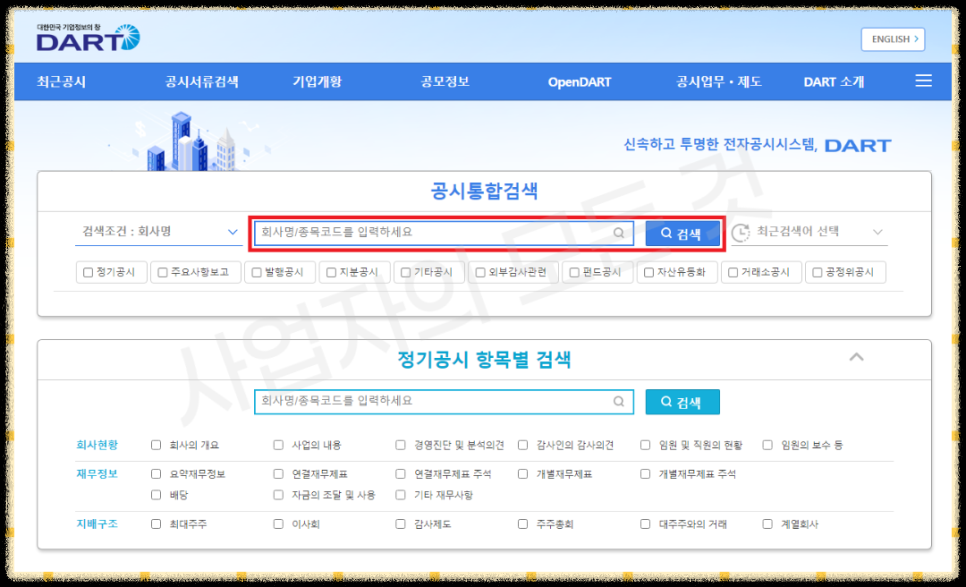Image resolution: width=966 pixels, height=587 pixels.
Task: Select the 최대주주 checkbox
Action: coord(155,522)
